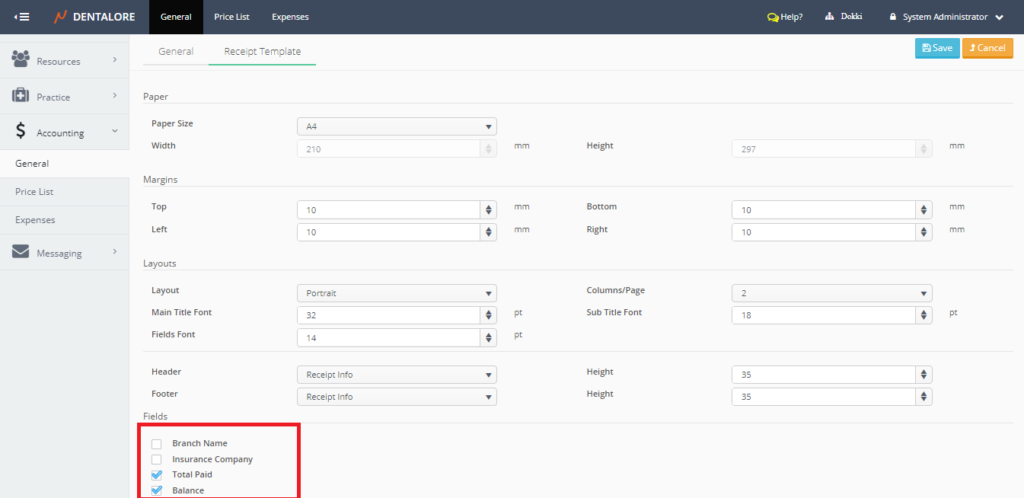
Task: Open the Columns/Page dropdown
Action: pyautogui.click(x=831, y=293)
